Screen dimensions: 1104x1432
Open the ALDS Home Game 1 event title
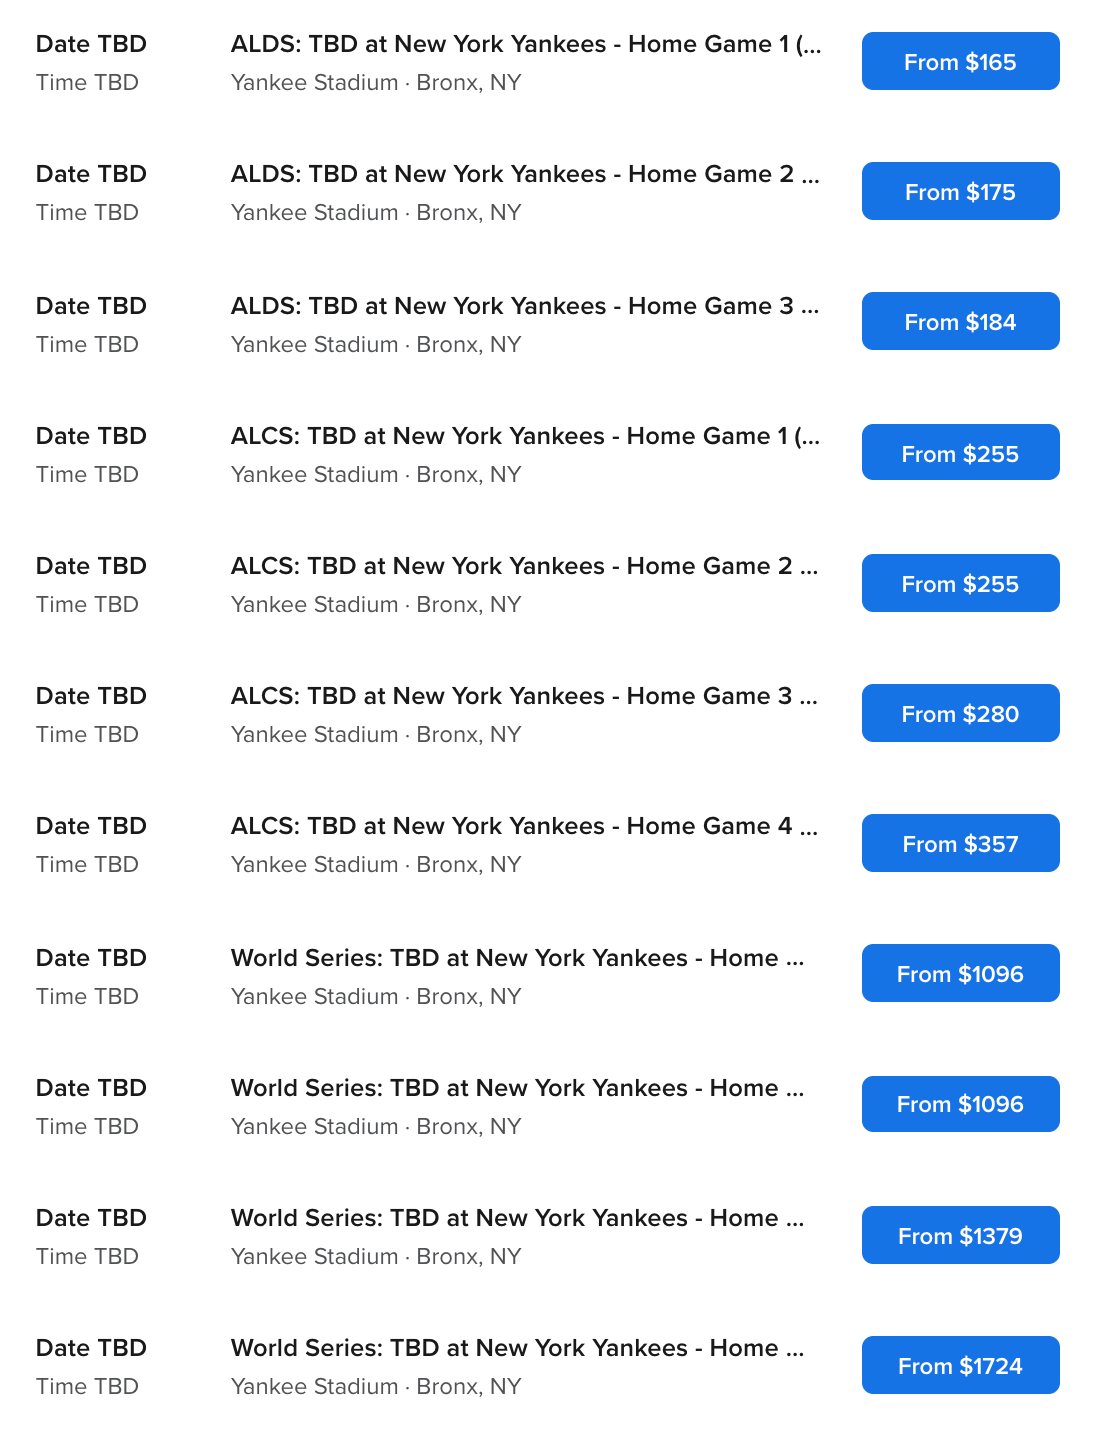525,45
